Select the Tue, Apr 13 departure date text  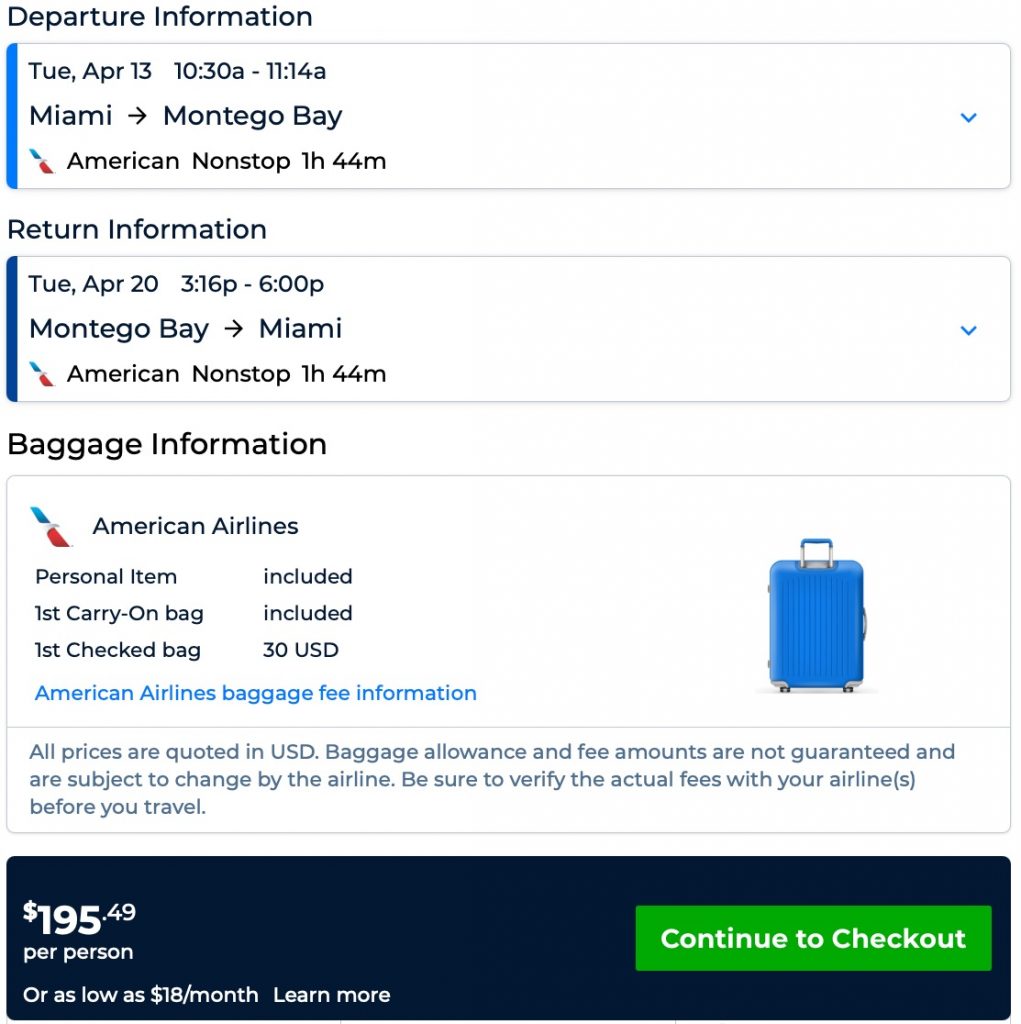tap(90, 71)
